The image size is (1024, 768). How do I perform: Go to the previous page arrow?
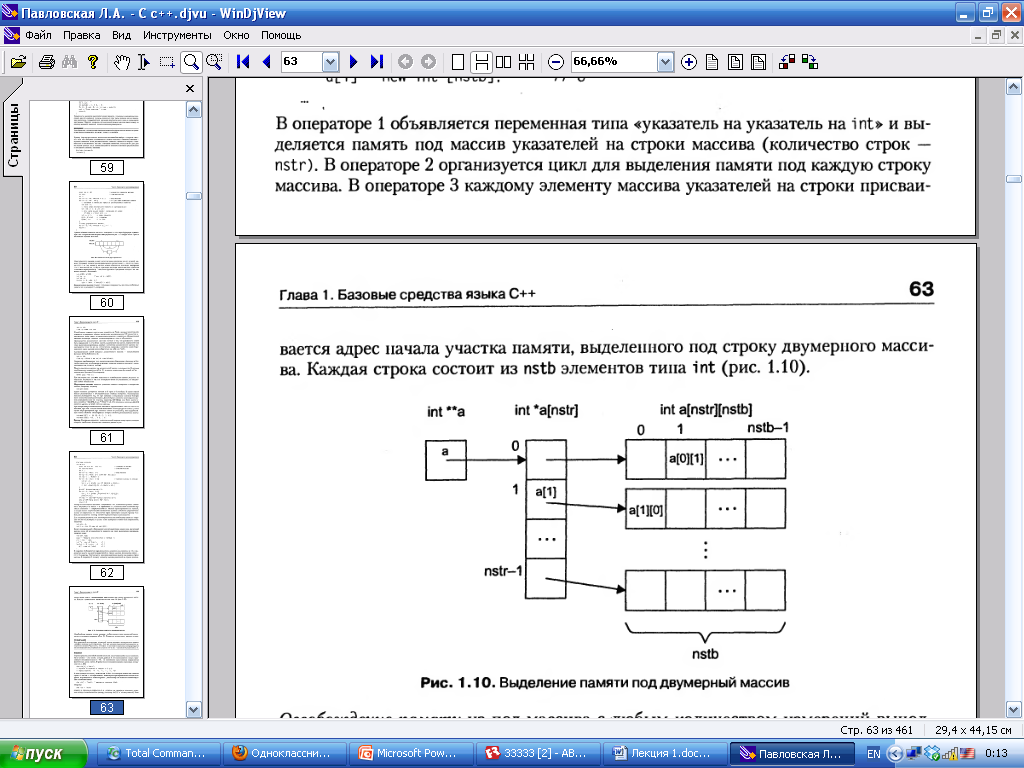(x=266, y=62)
